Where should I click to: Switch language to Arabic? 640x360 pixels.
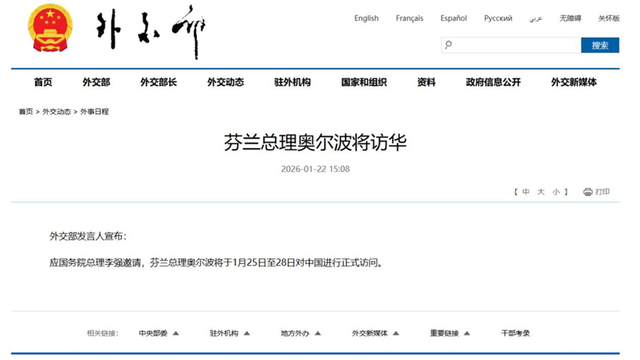[536, 19]
